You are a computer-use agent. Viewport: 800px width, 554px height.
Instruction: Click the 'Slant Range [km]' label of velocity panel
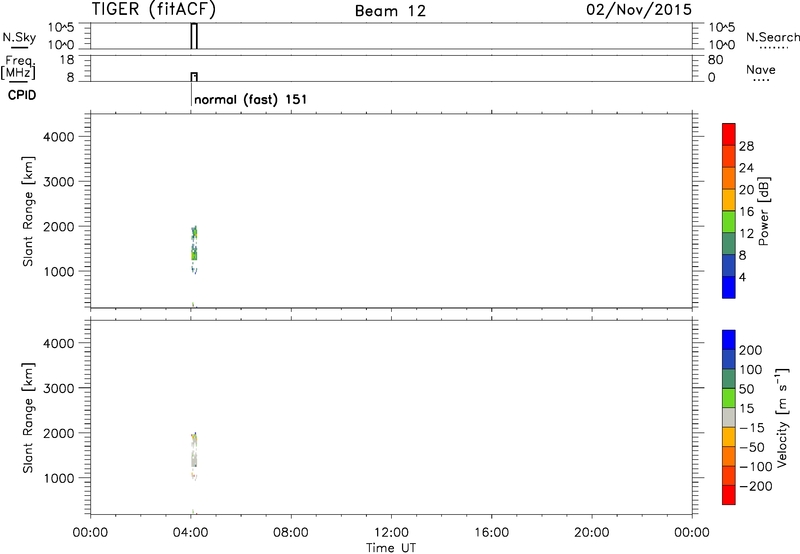point(28,418)
